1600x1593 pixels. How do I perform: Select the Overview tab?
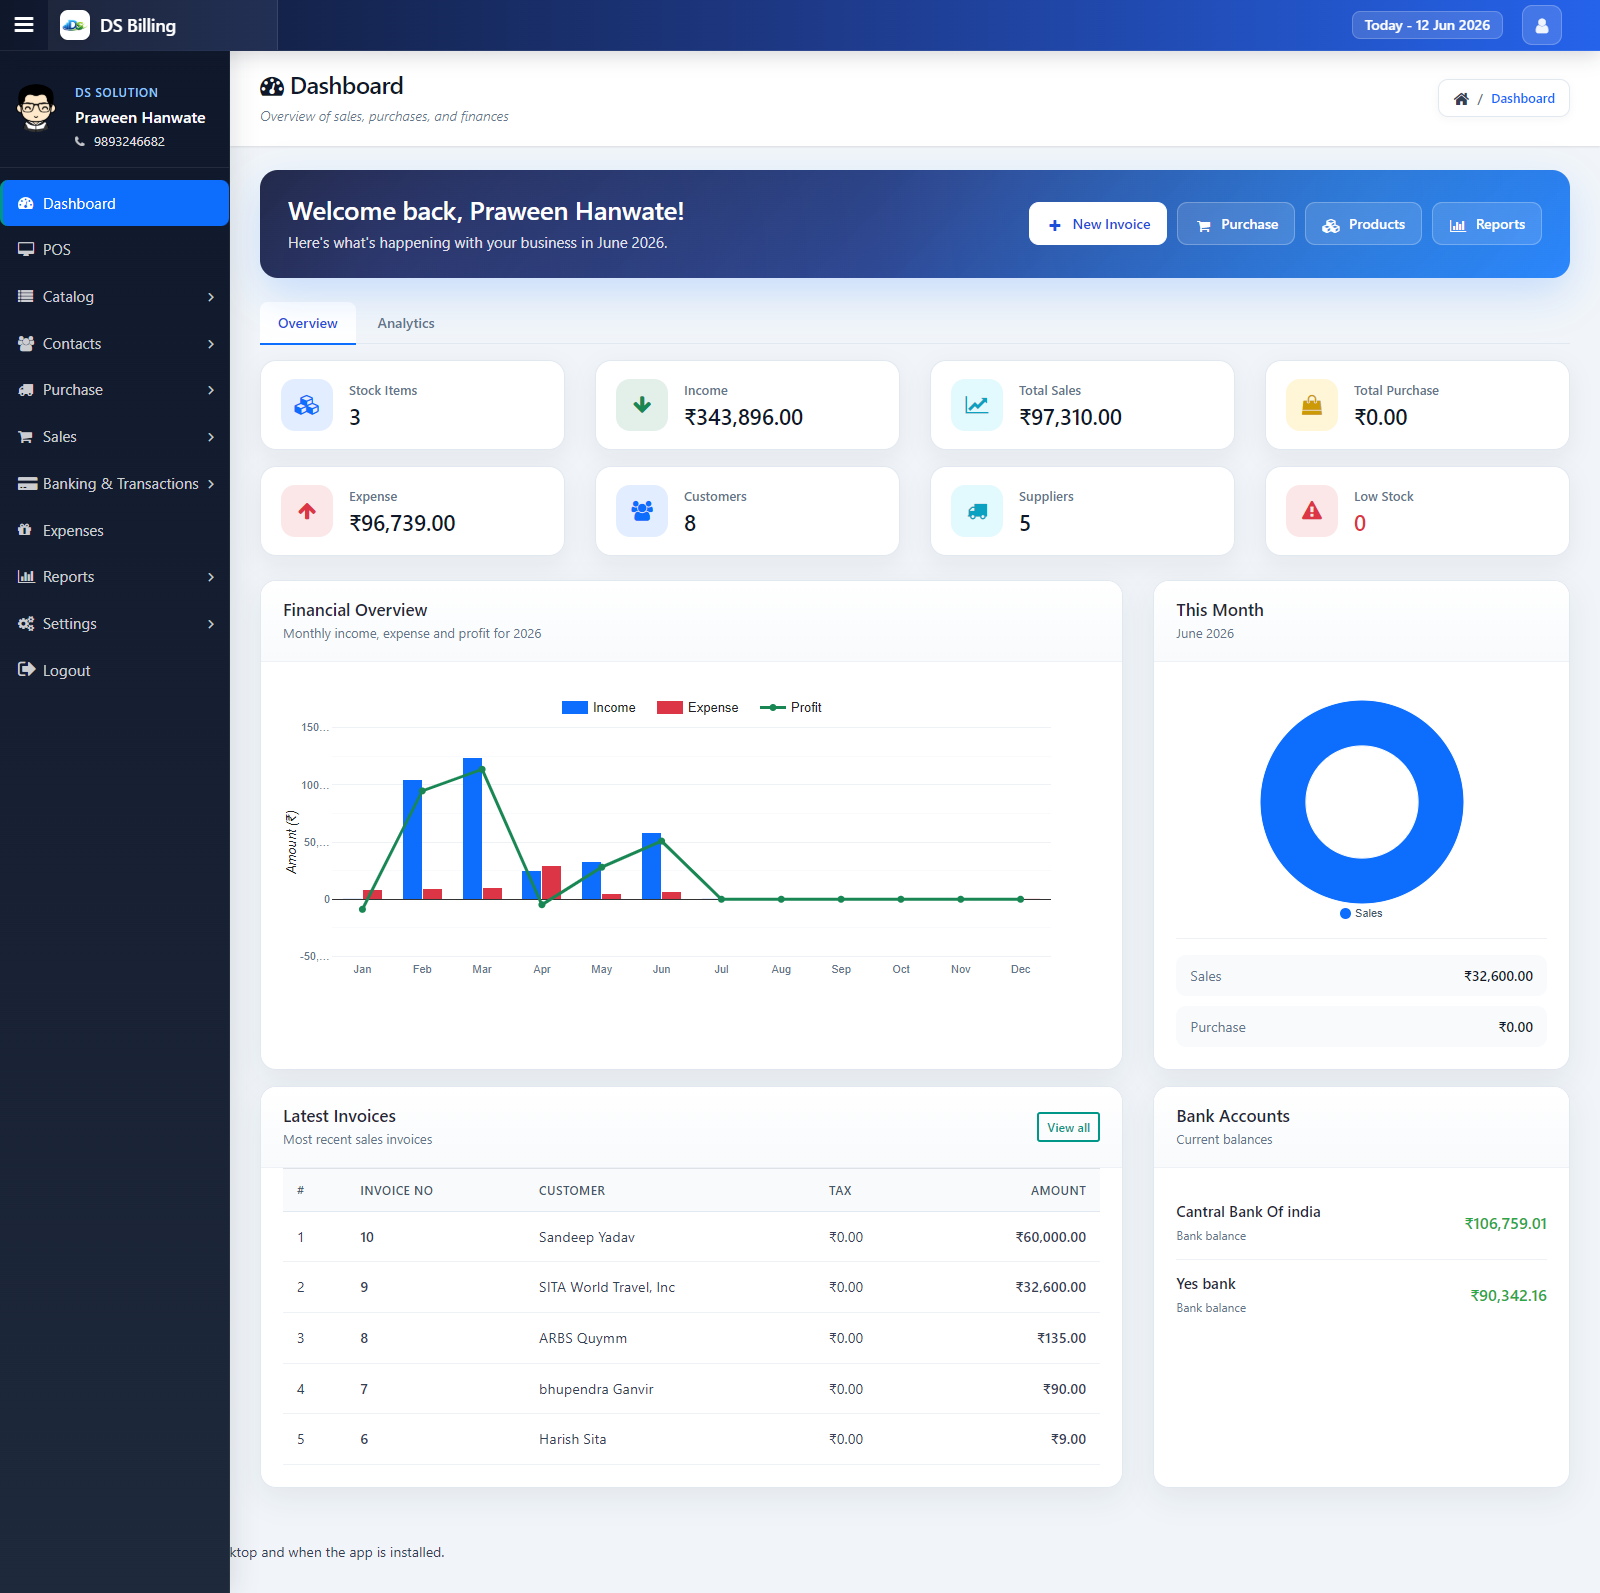[308, 323]
